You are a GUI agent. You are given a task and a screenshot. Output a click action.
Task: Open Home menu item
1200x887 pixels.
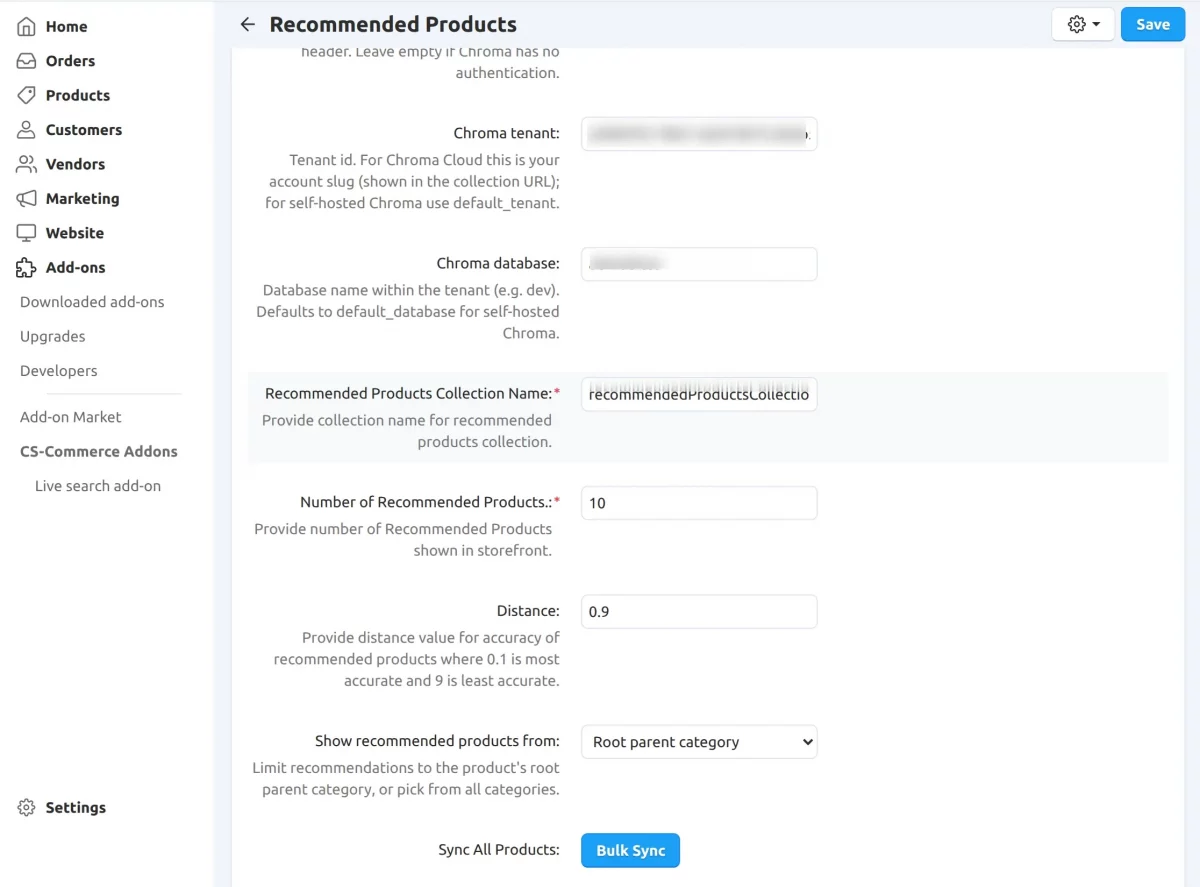pyautogui.click(x=66, y=27)
